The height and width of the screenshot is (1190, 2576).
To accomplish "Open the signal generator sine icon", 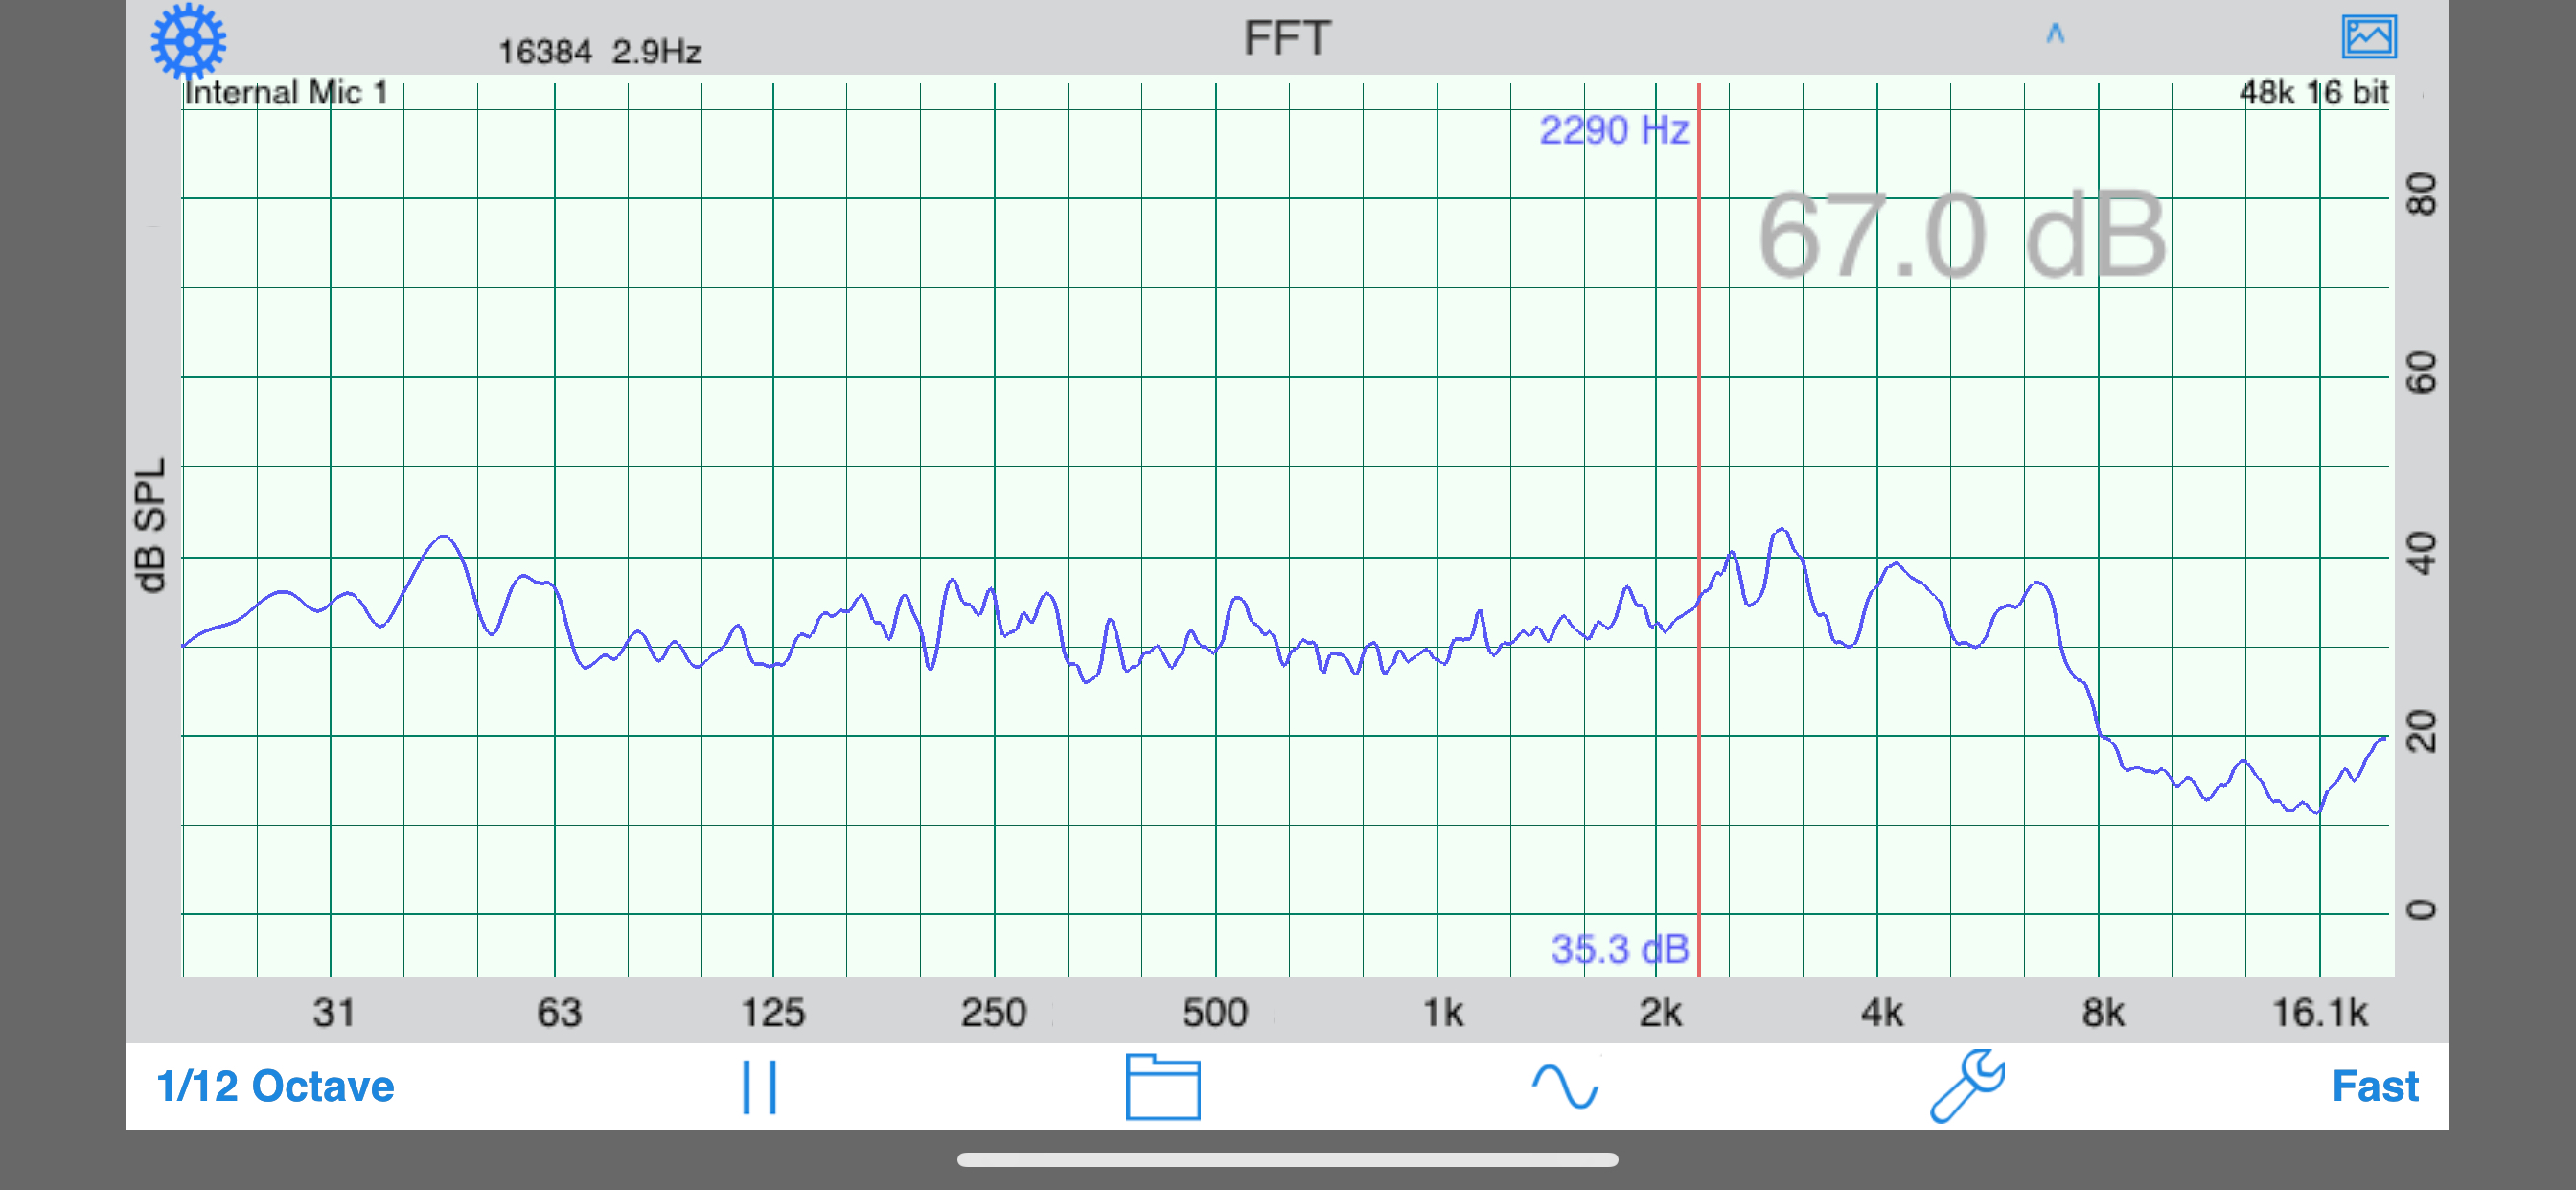I will [1566, 1086].
